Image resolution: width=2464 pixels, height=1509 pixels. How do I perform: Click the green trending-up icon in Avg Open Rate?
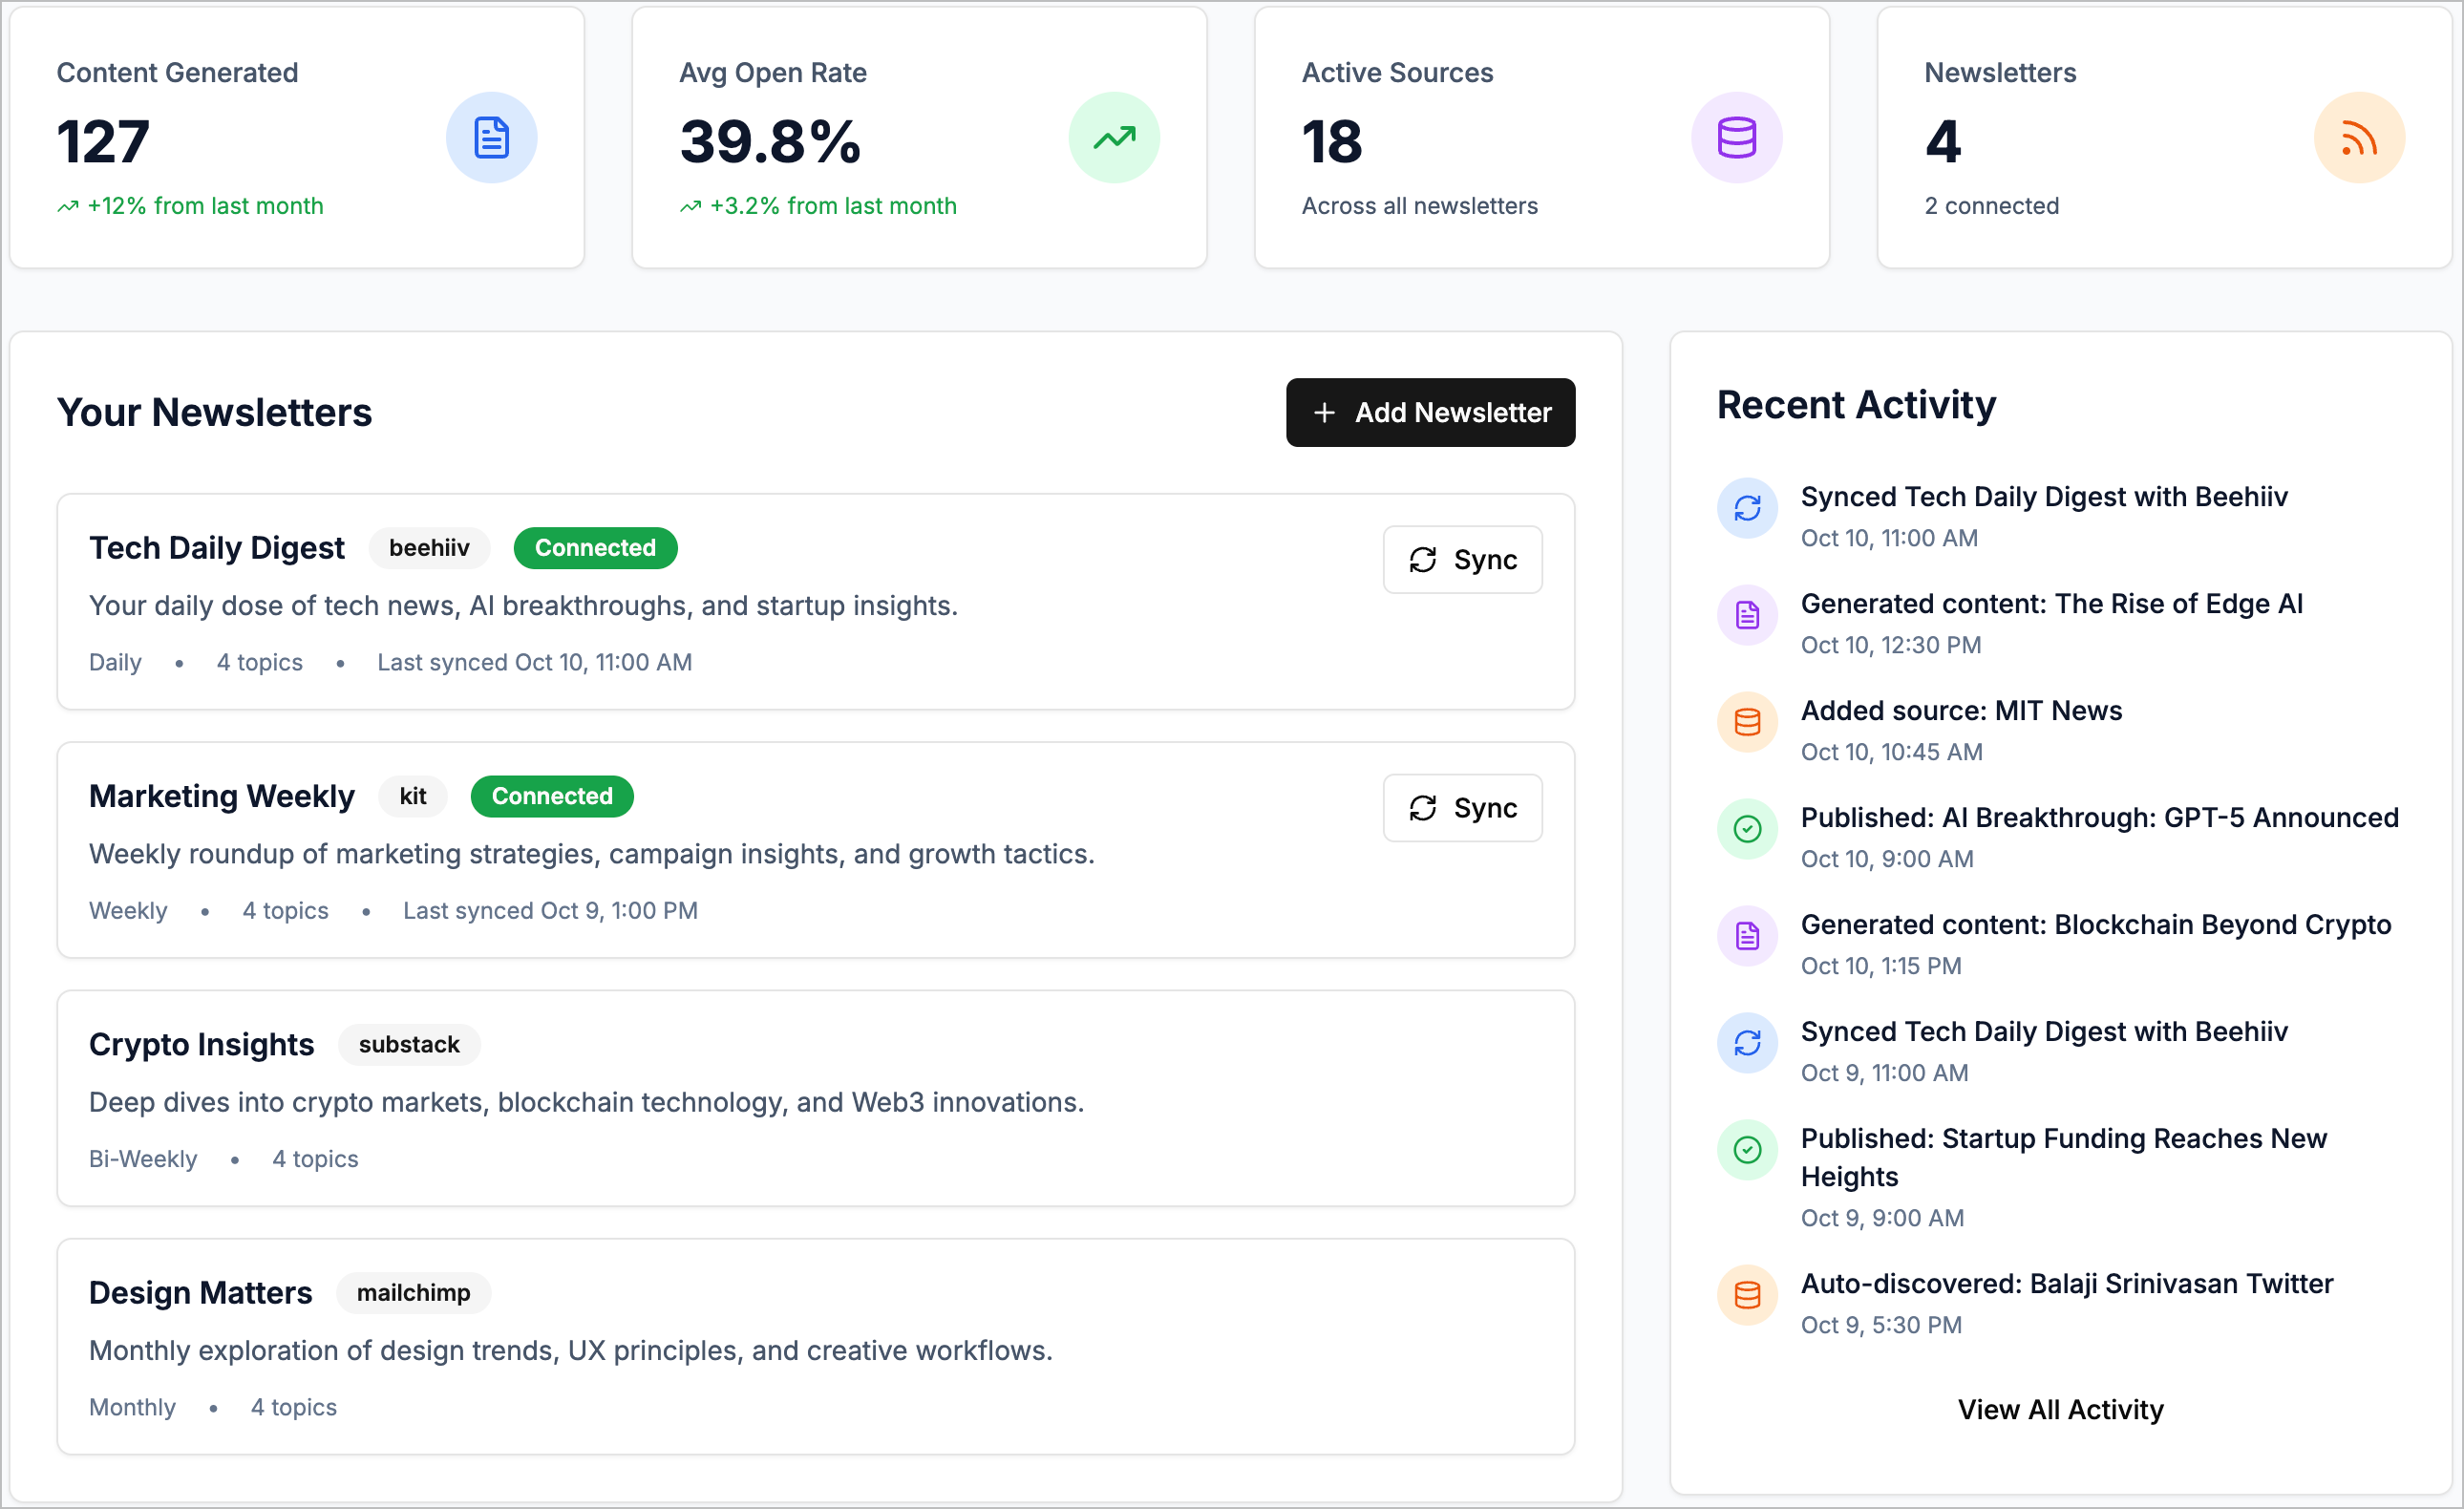1114,138
